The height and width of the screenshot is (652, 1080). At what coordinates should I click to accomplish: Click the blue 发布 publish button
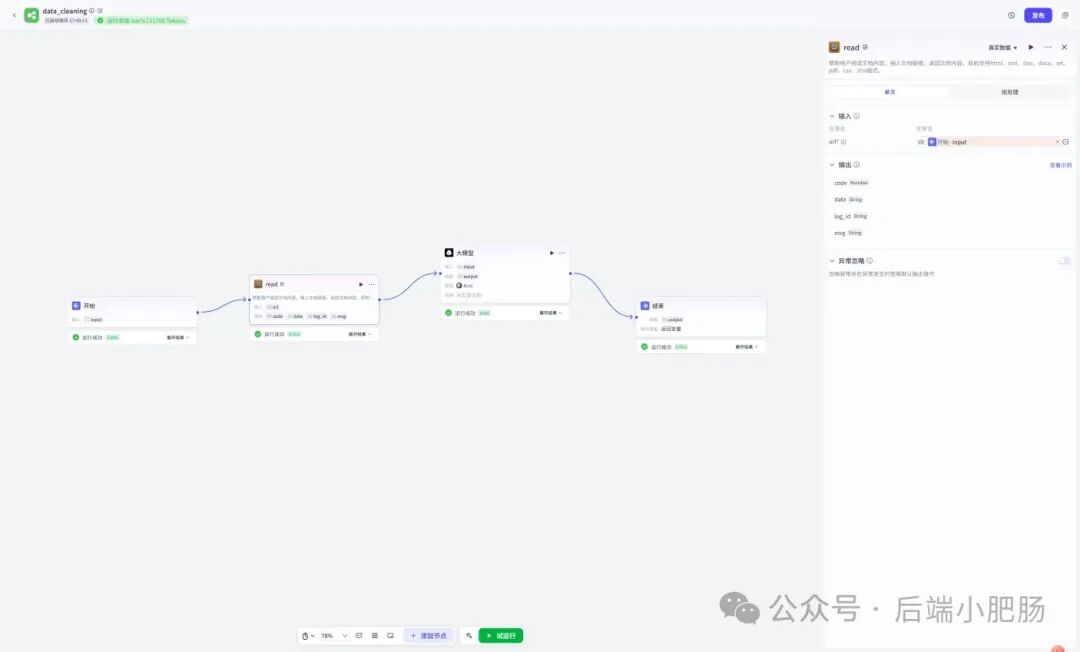tap(1037, 15)
